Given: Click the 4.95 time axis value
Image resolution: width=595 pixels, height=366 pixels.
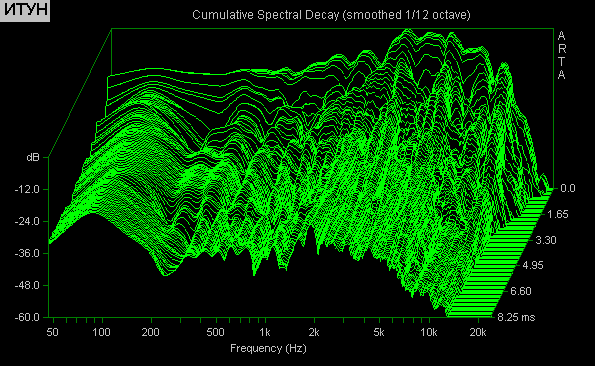Looking at the screenshot, I should coord(533,265).
